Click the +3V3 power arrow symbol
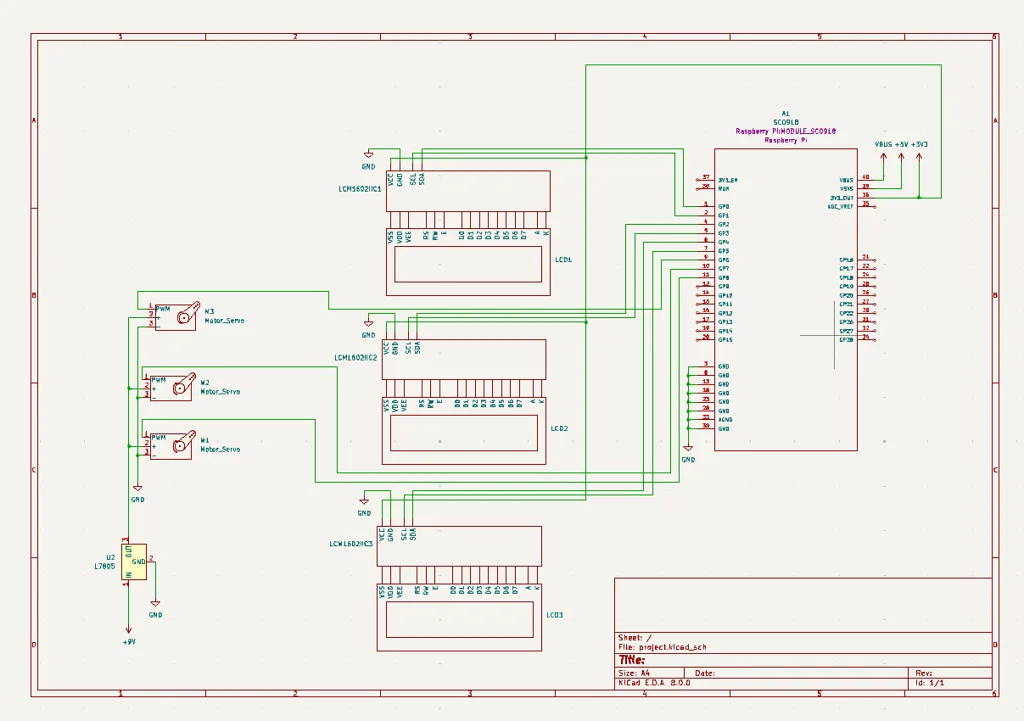 coord(919,159)
